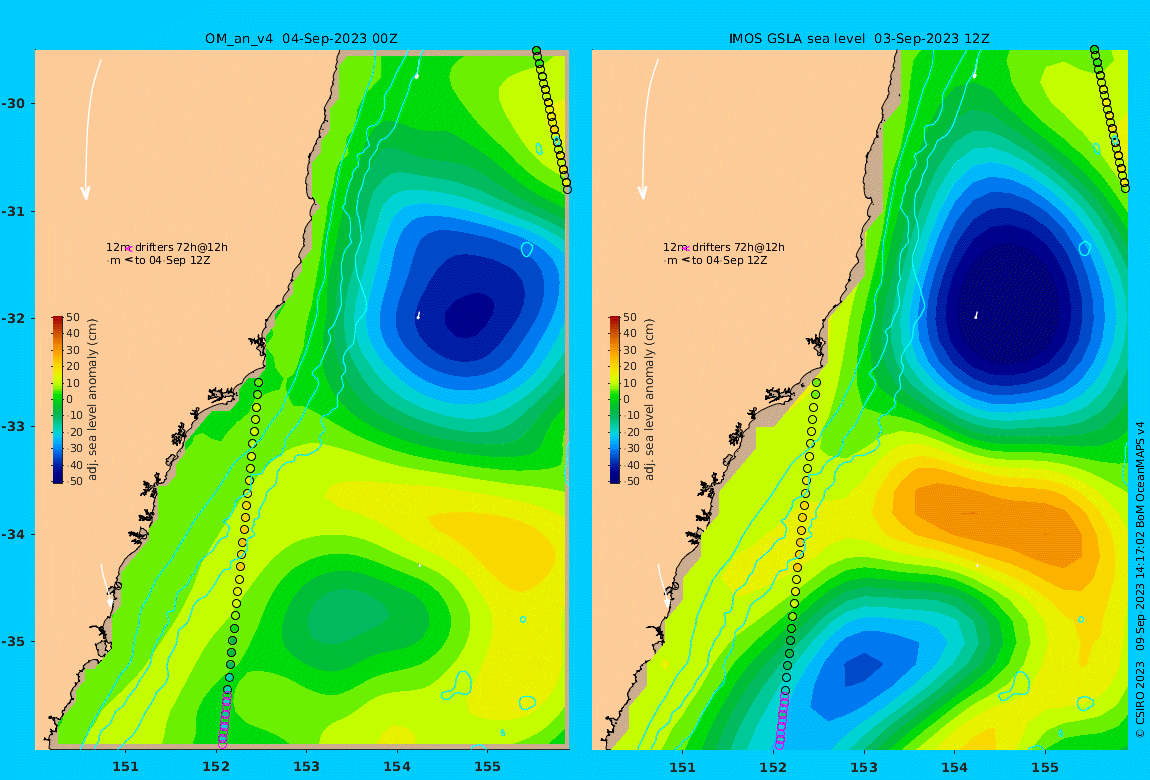Click the bottom 50 tick on left color bar
Viewport: 1150px width, 780px height.
pos(73,482)
